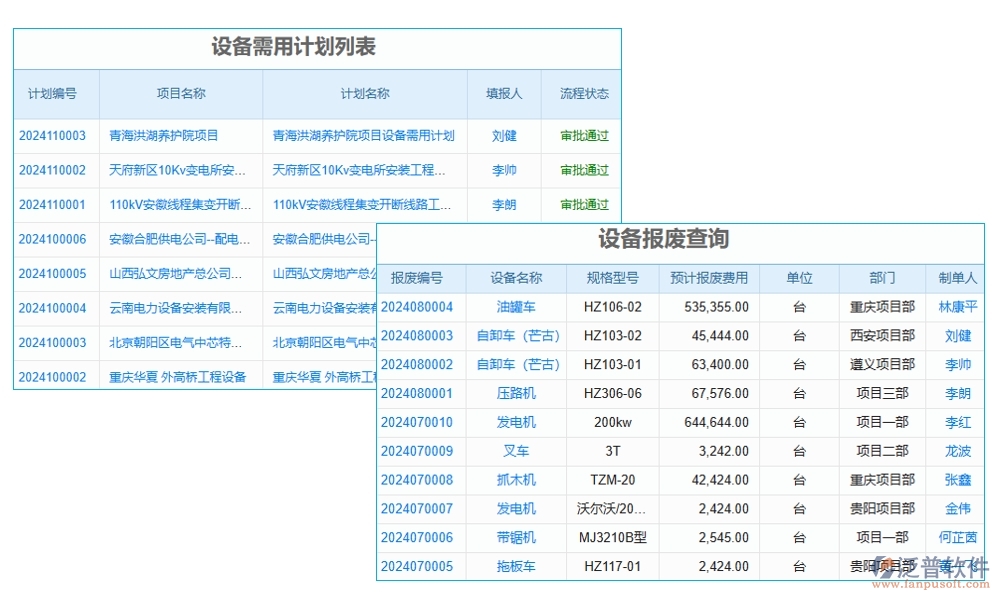Screen dimensions: 1000x600
Task: Sort by 预计报废费用 column header
Action: point(709,278)
